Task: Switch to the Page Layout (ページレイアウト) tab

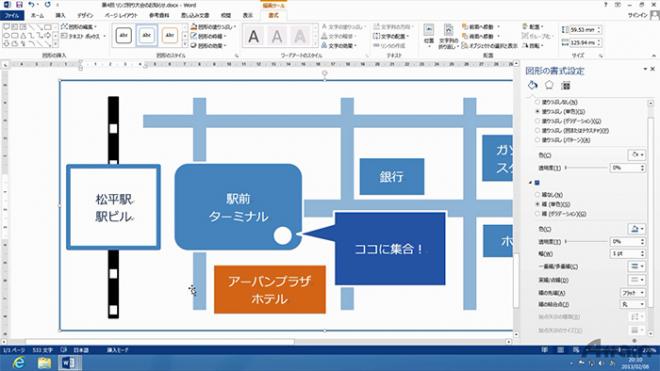Action: 121,15
